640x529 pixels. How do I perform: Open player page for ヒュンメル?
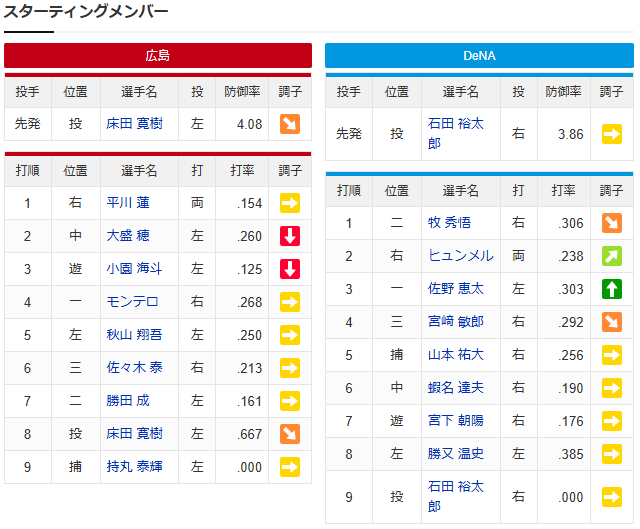pos(460,256)
